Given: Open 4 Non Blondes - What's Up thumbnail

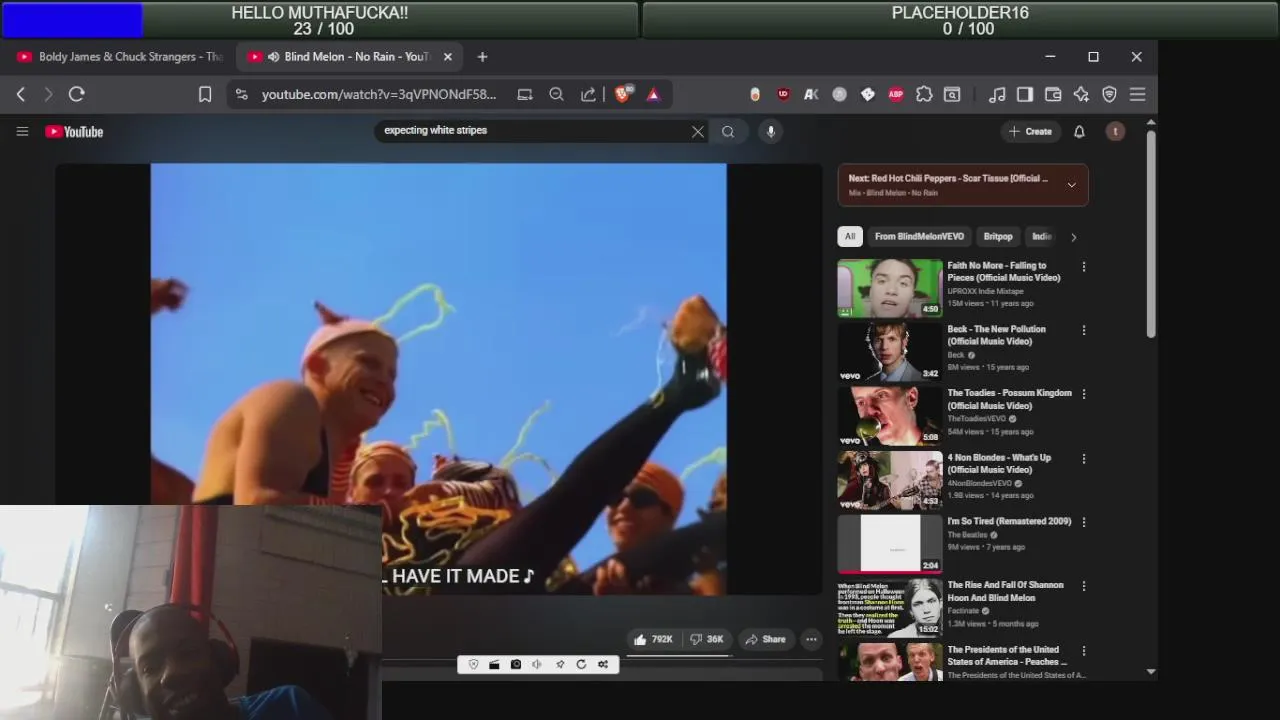Looking at the screenshot, I should coord(890,481).
